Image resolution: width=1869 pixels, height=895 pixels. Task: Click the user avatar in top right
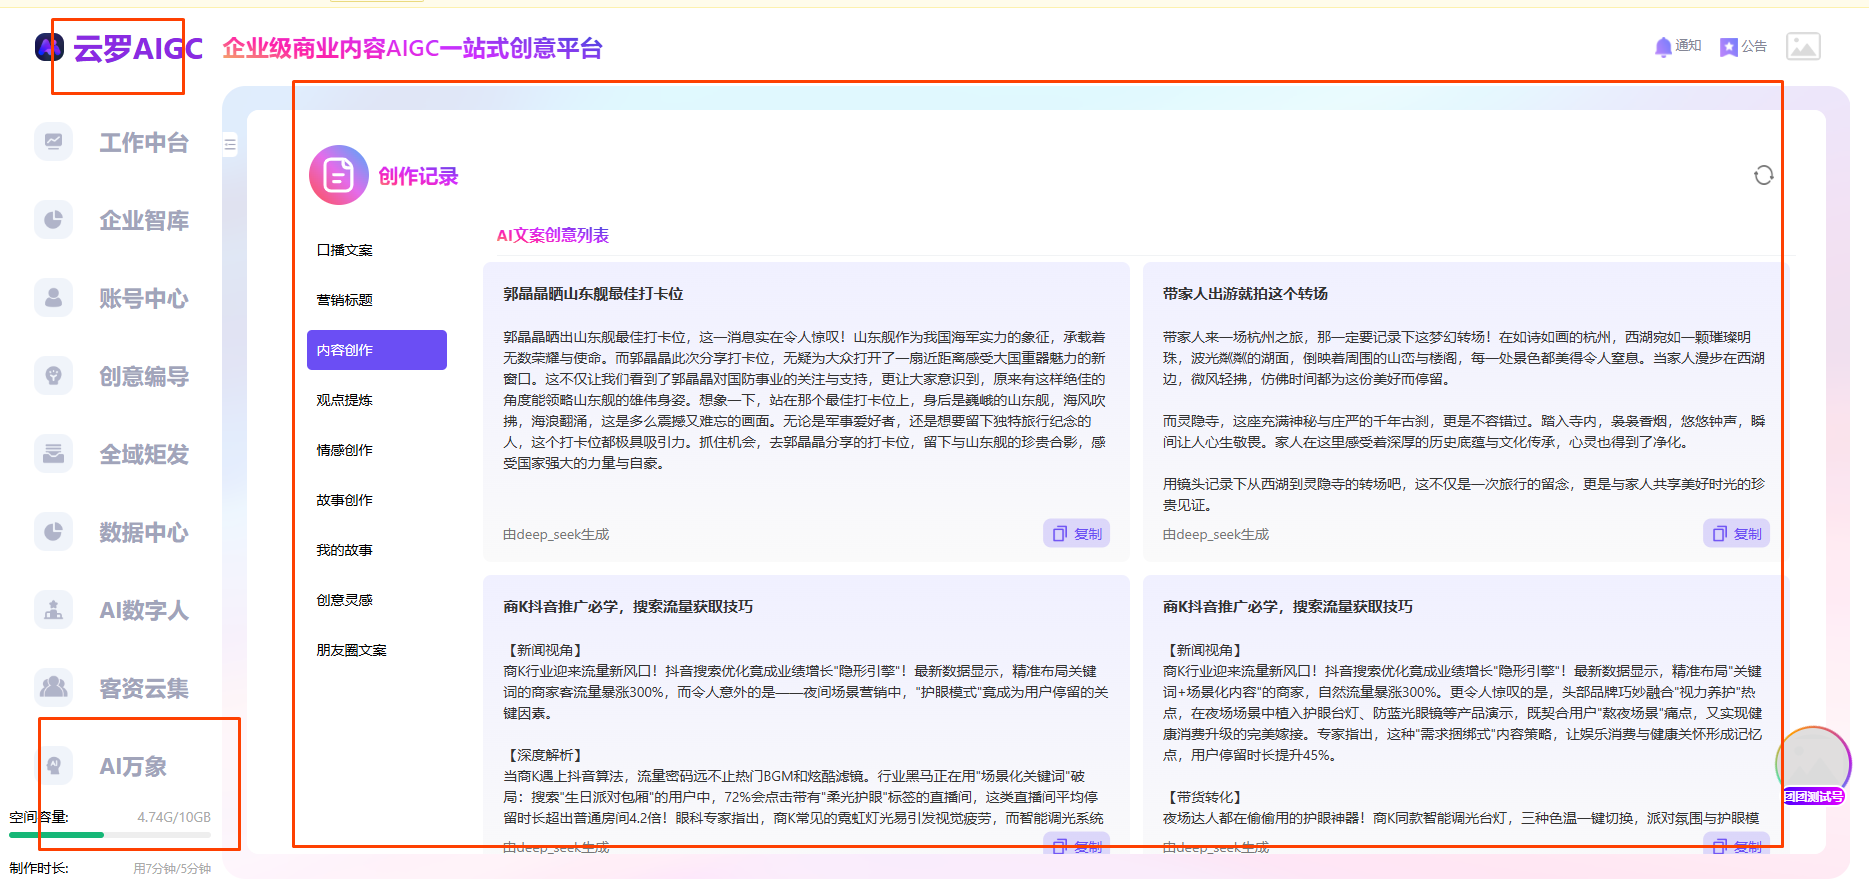coord(1803,47)
